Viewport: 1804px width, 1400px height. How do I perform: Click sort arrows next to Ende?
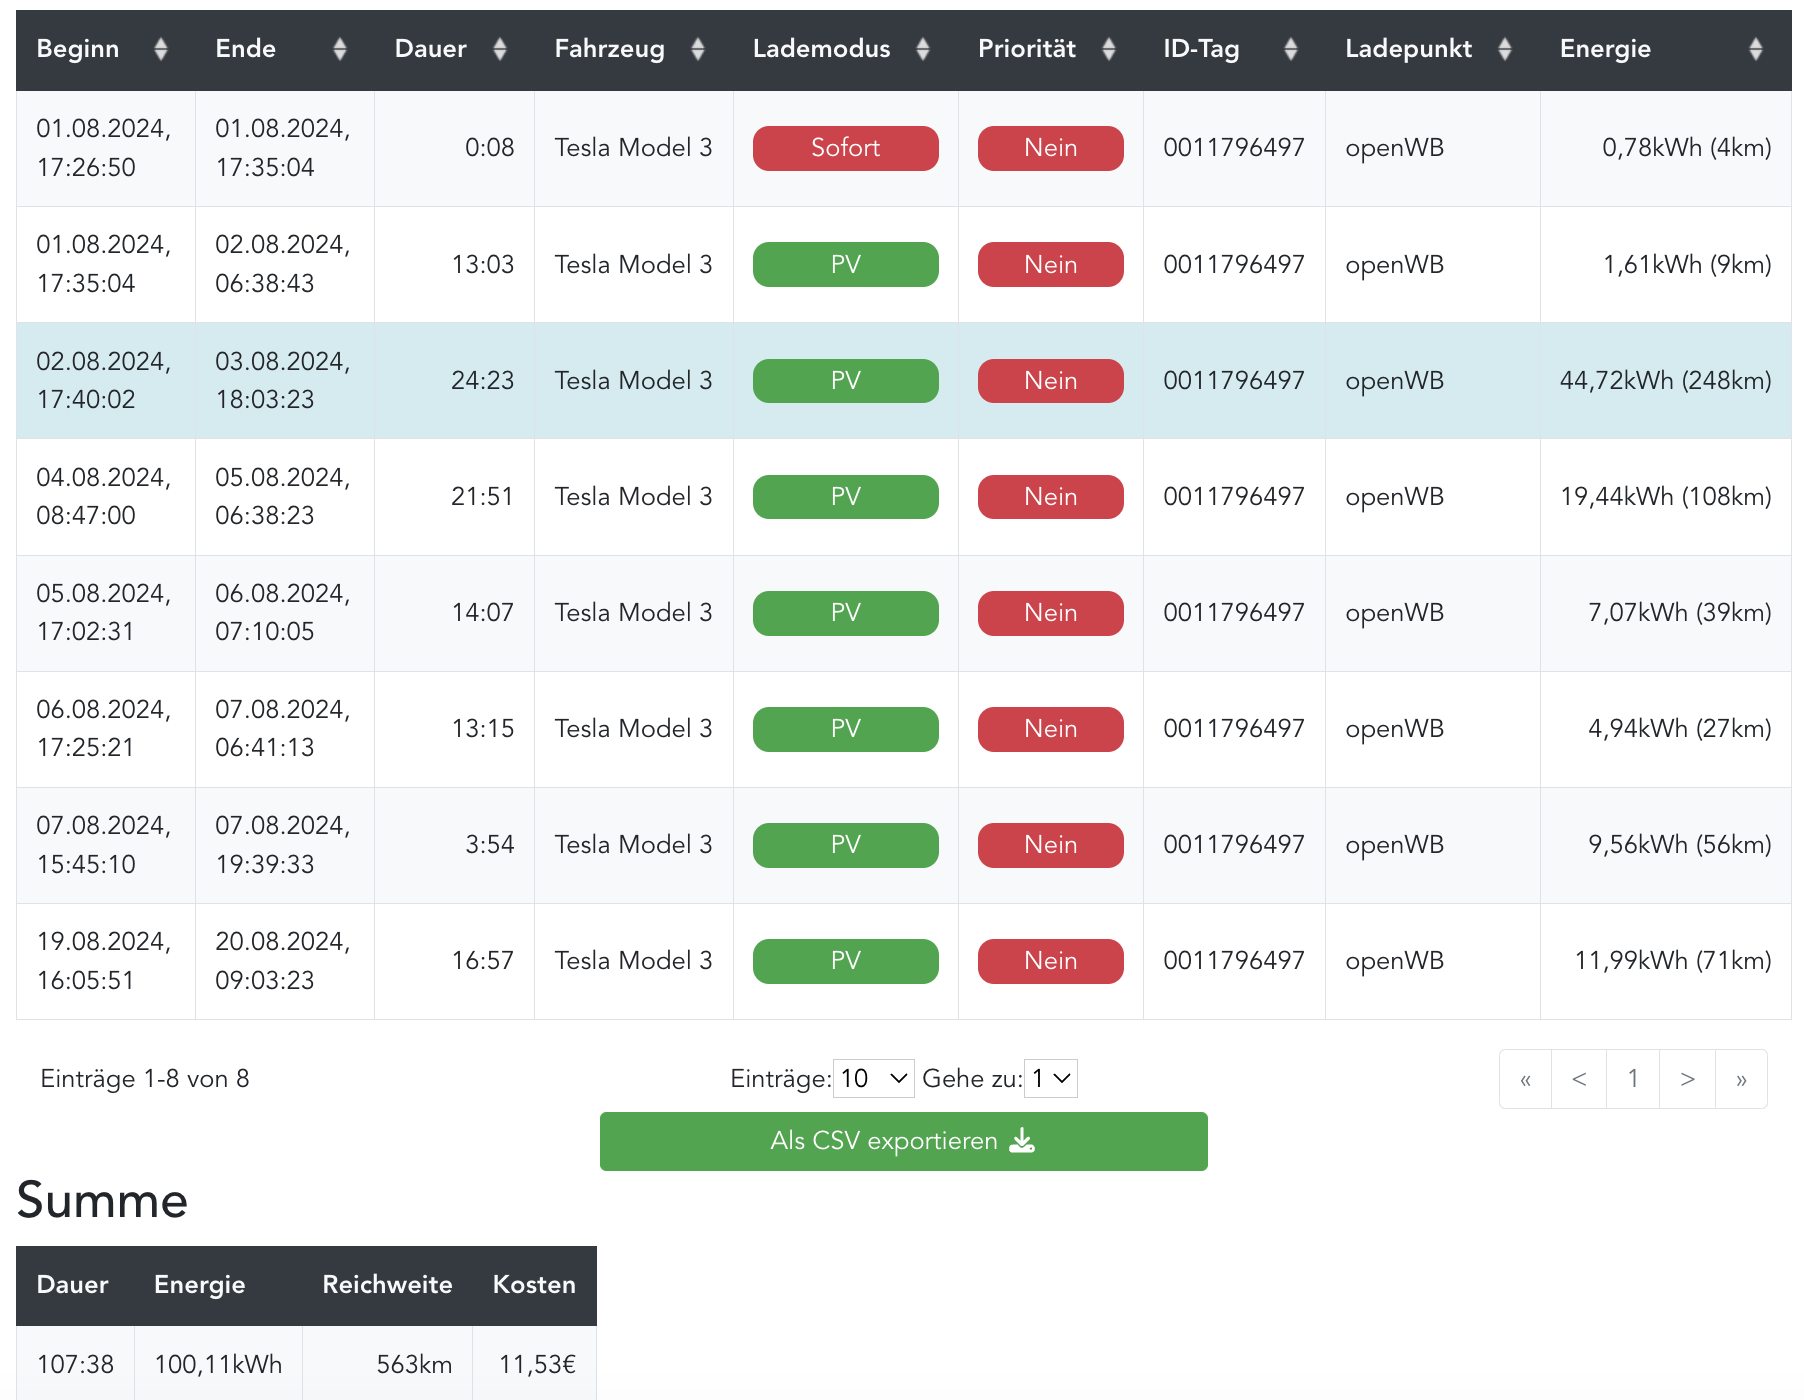coord(340,49)
